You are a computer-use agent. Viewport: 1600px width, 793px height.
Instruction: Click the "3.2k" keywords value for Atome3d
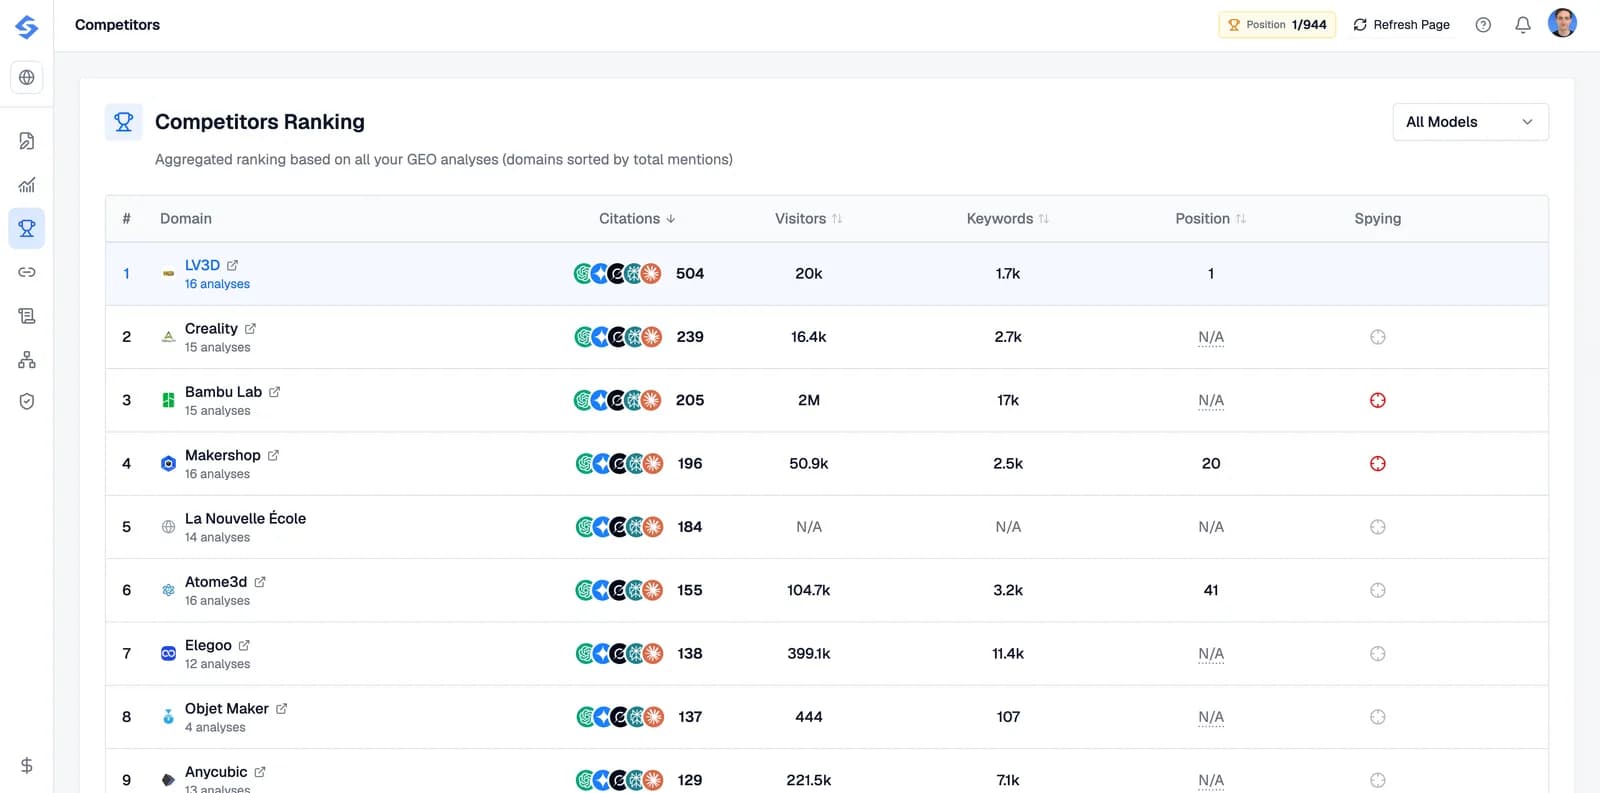1008,590
